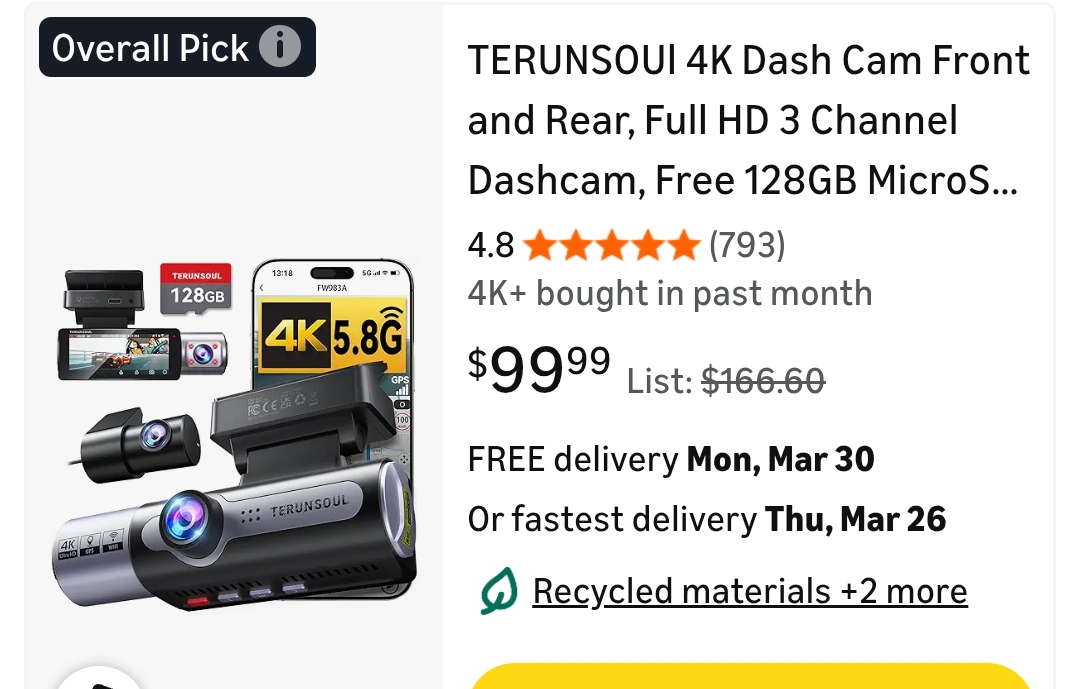Click the small rear camera with cable

pos(140,437)
